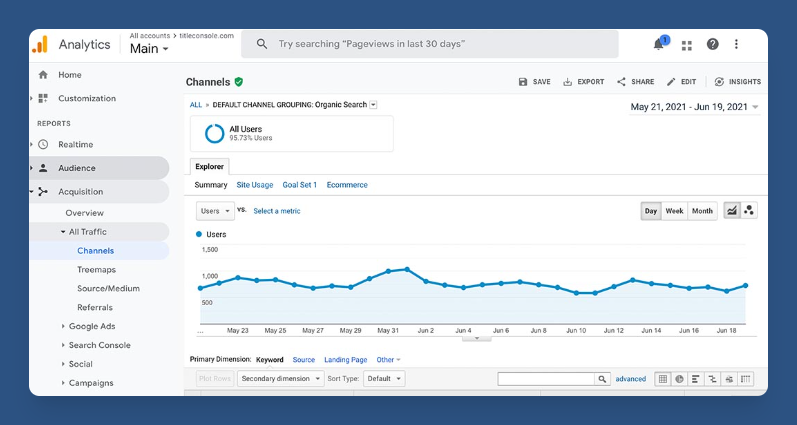Screen dimensions: 797x425
Task: Switch to motion chart bubbles icon
Action: tap(749, 211)
